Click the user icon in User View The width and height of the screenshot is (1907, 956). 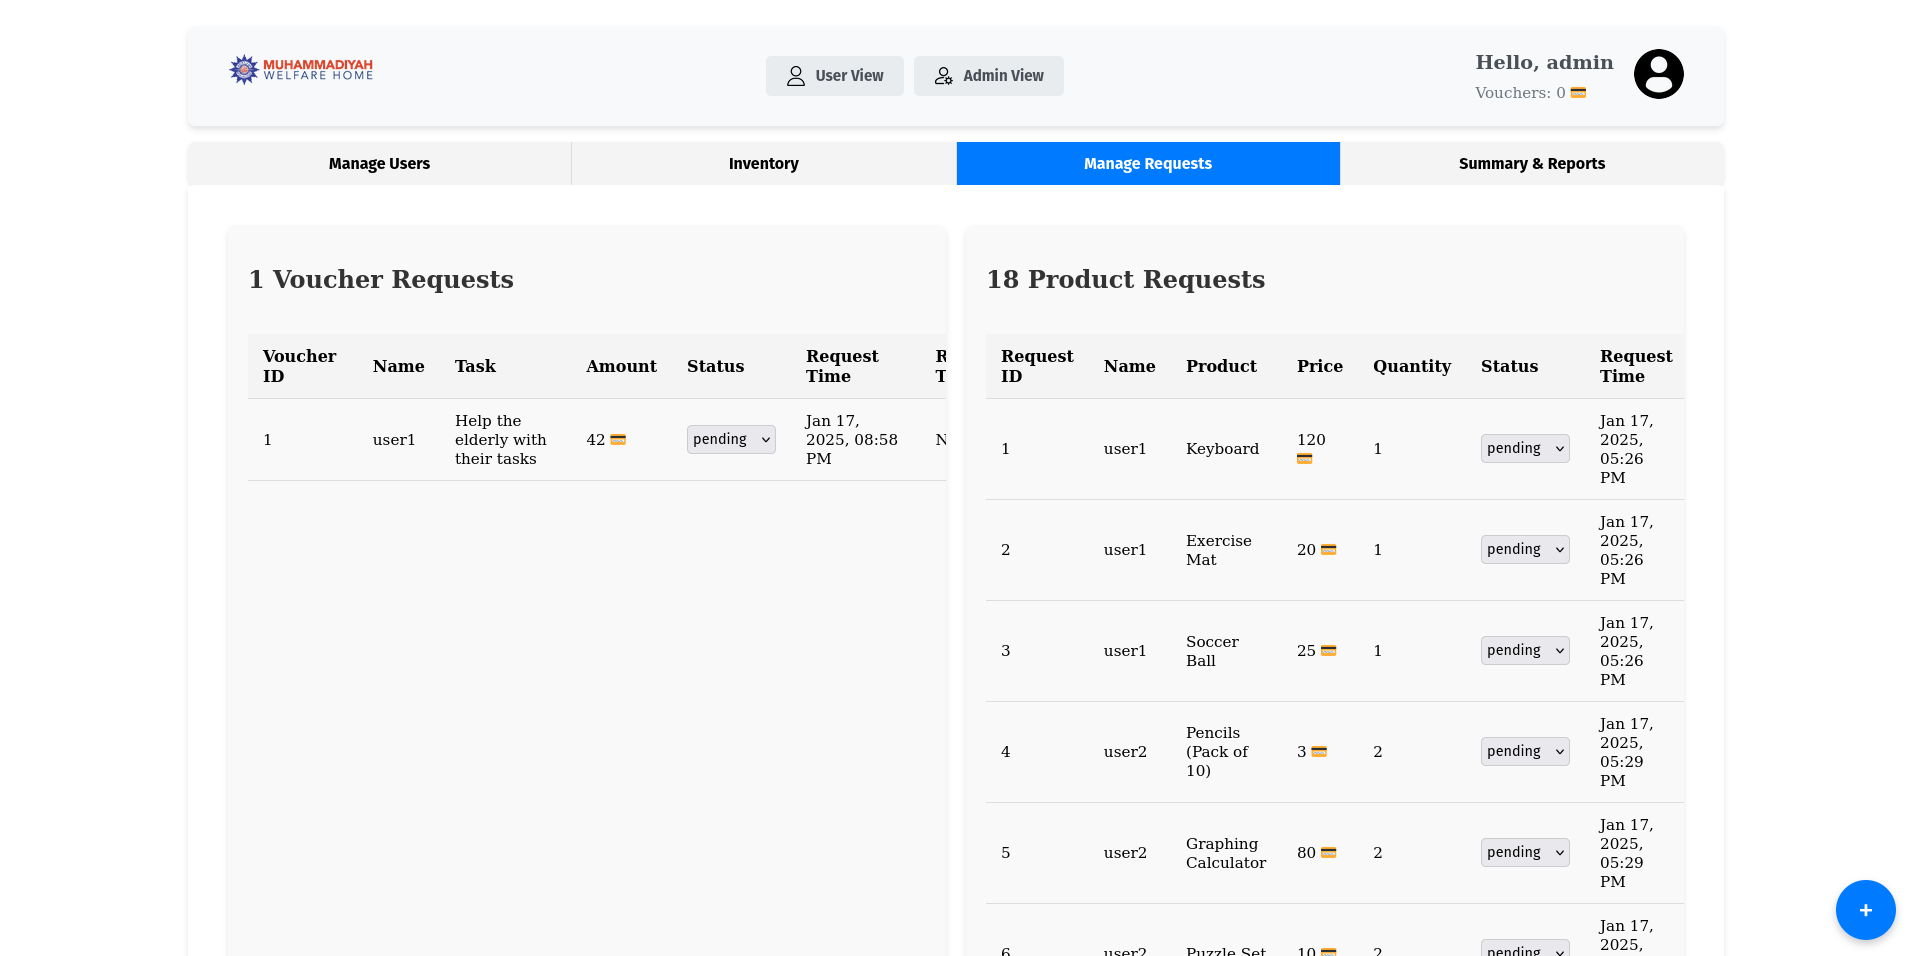coord(796,76)
